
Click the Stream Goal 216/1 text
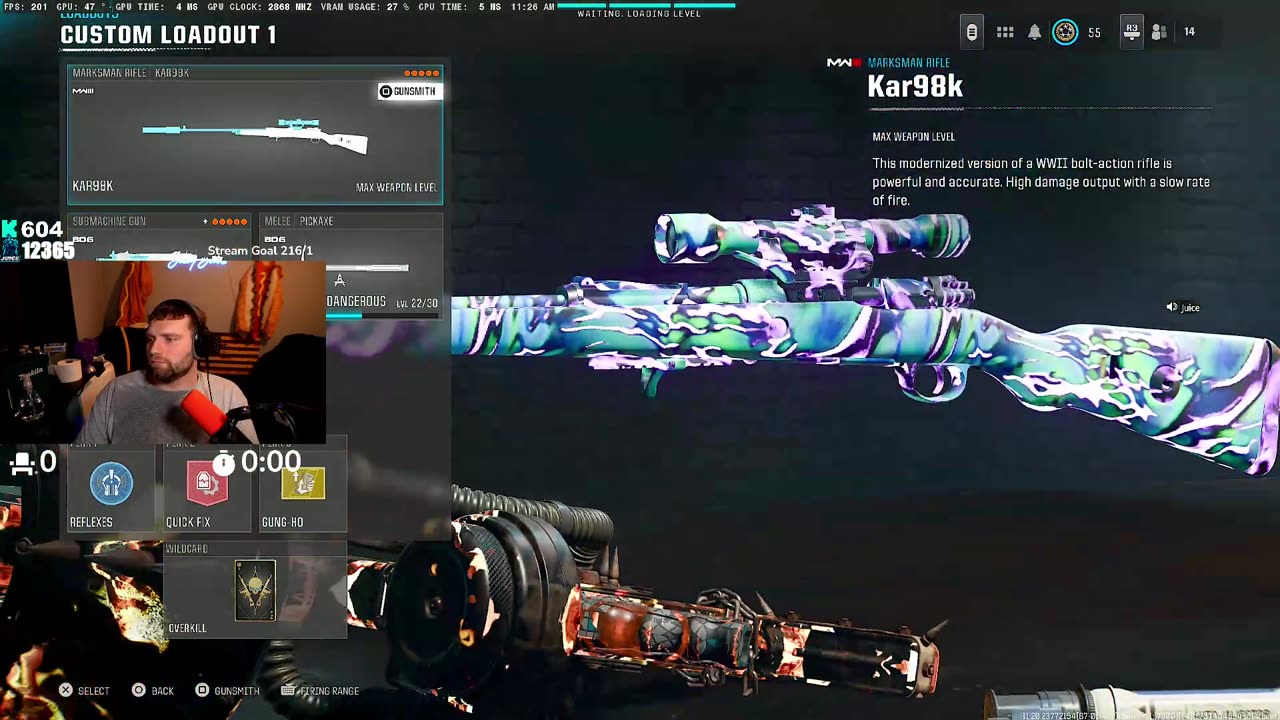pyautogui.click(x=260, y=251)
